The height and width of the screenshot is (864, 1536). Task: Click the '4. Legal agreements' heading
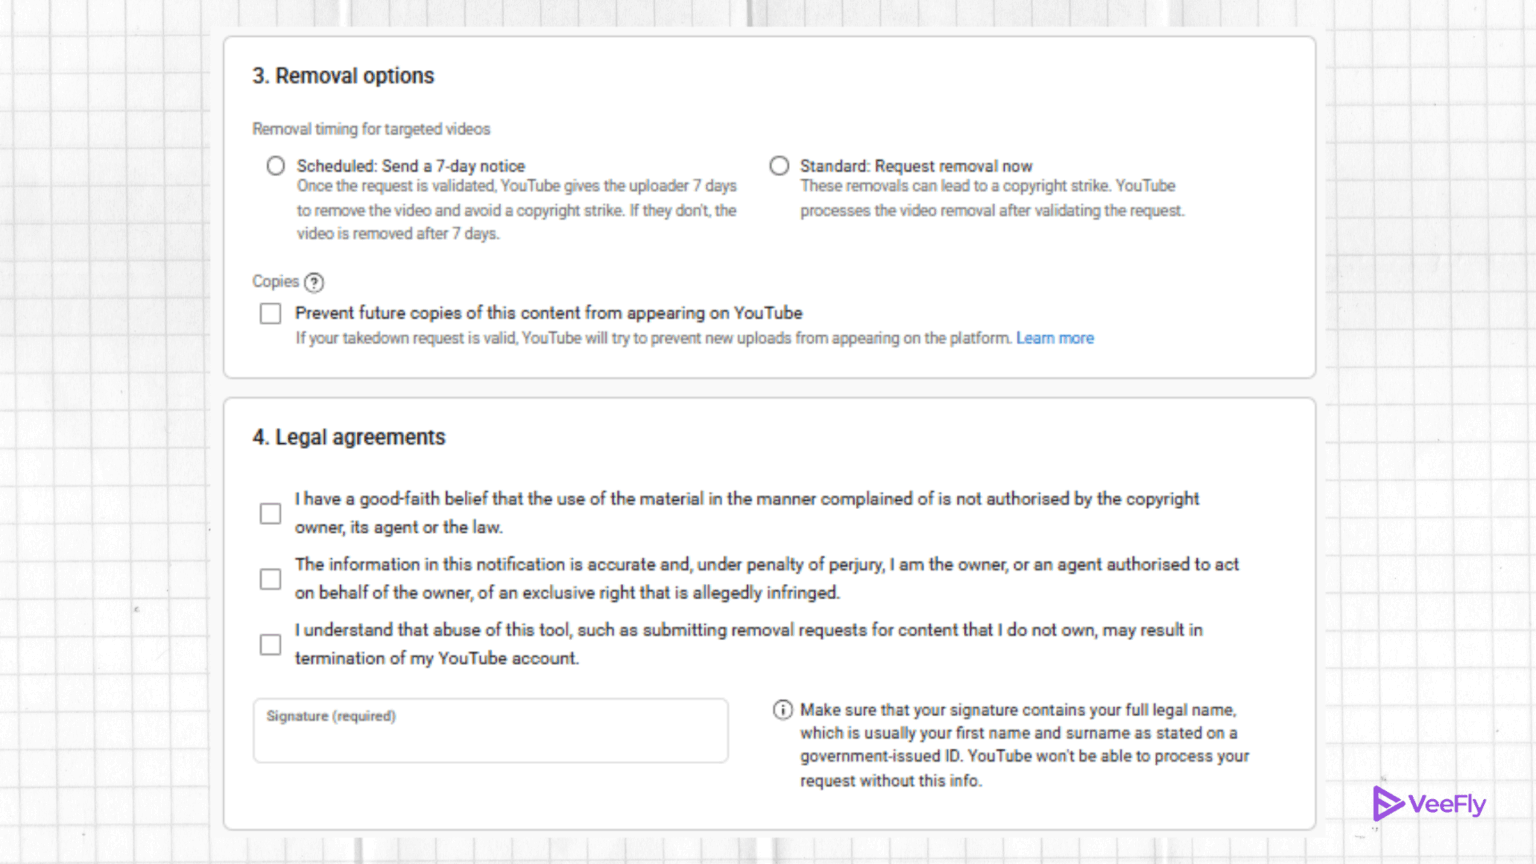[349, 437]
